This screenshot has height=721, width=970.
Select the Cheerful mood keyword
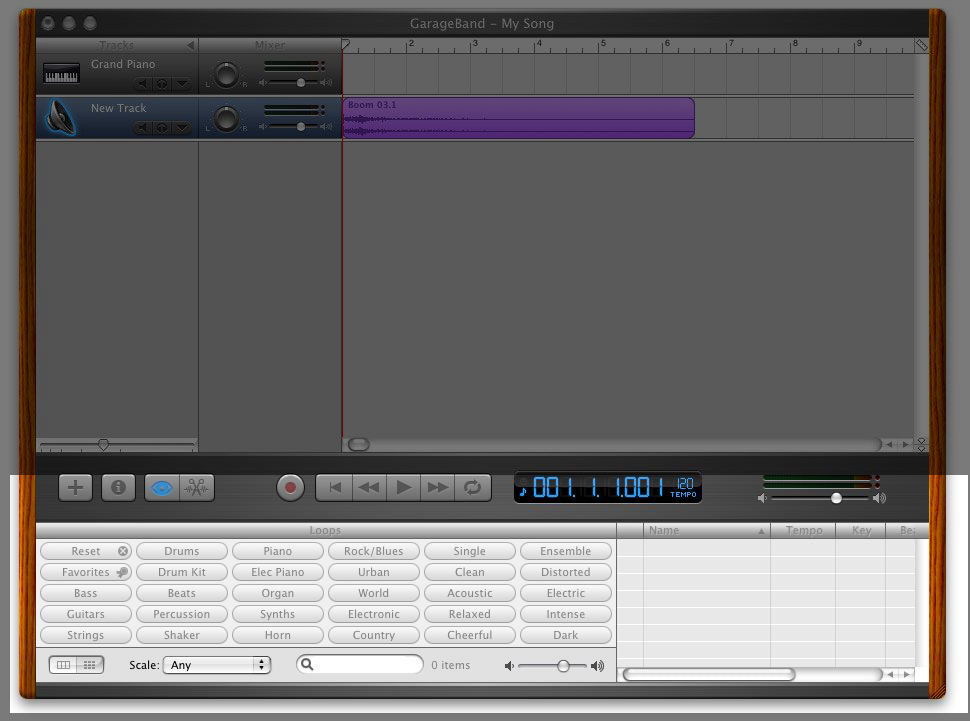[x=470, y=635]
